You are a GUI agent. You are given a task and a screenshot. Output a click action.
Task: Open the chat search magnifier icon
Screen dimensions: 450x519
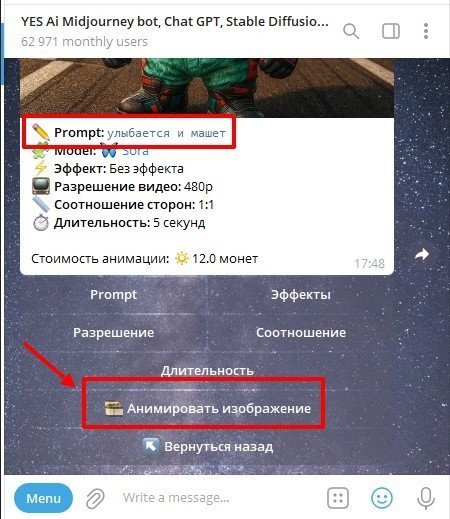pos(351,32)
